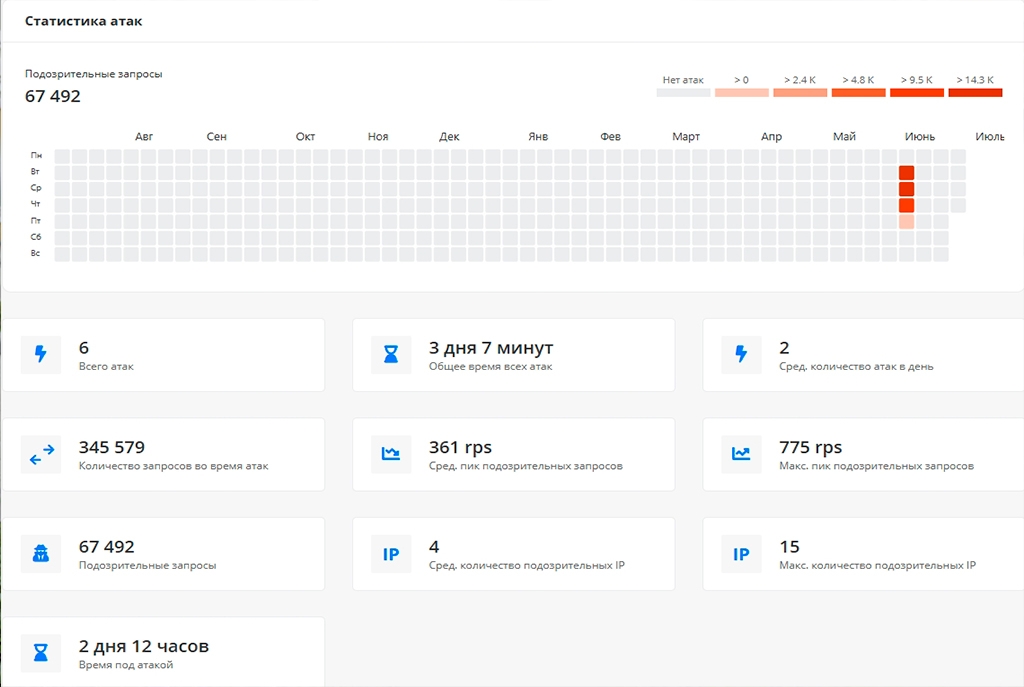Click the arrows icon for Количество запросов во время атак
This screenshot has height=687, width=1024.
(40, 454)
